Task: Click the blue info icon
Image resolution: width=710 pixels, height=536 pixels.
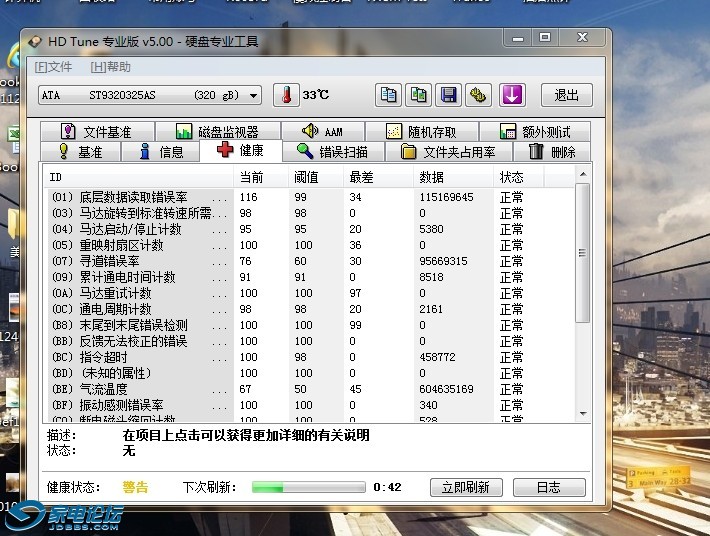Action: pyautogui.click(x=144, y=151)
